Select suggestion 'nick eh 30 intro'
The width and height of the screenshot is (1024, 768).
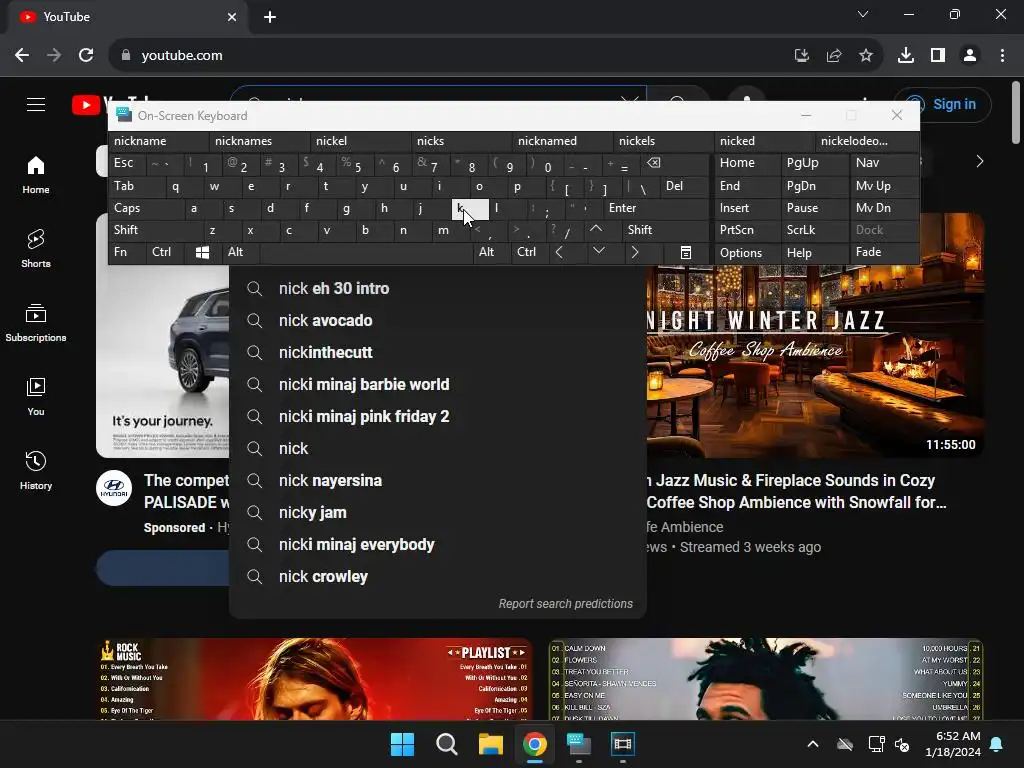[x=438, y=289]
